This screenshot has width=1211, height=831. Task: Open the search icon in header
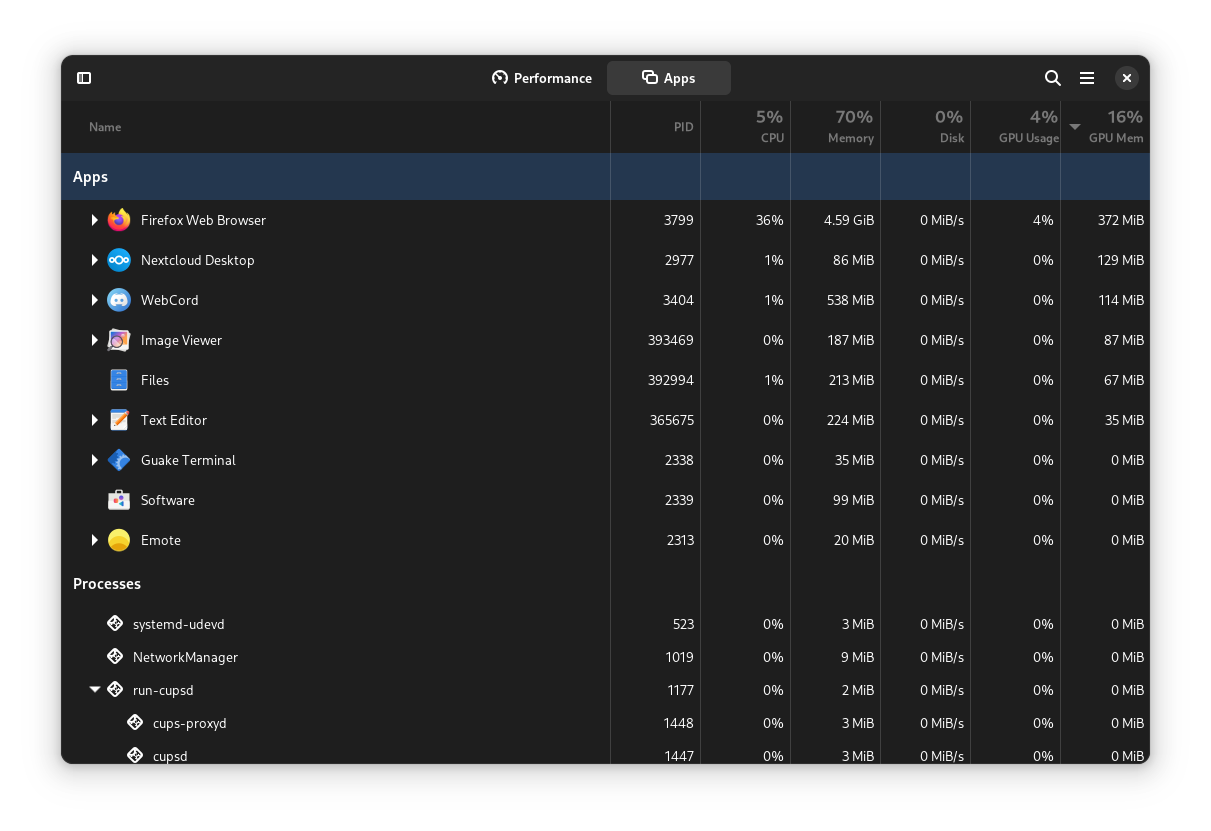tap(1053, 78)
